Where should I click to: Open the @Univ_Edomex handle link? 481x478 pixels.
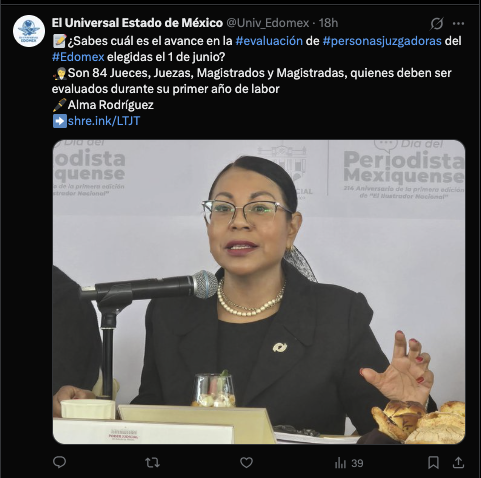tap(268, 23)
